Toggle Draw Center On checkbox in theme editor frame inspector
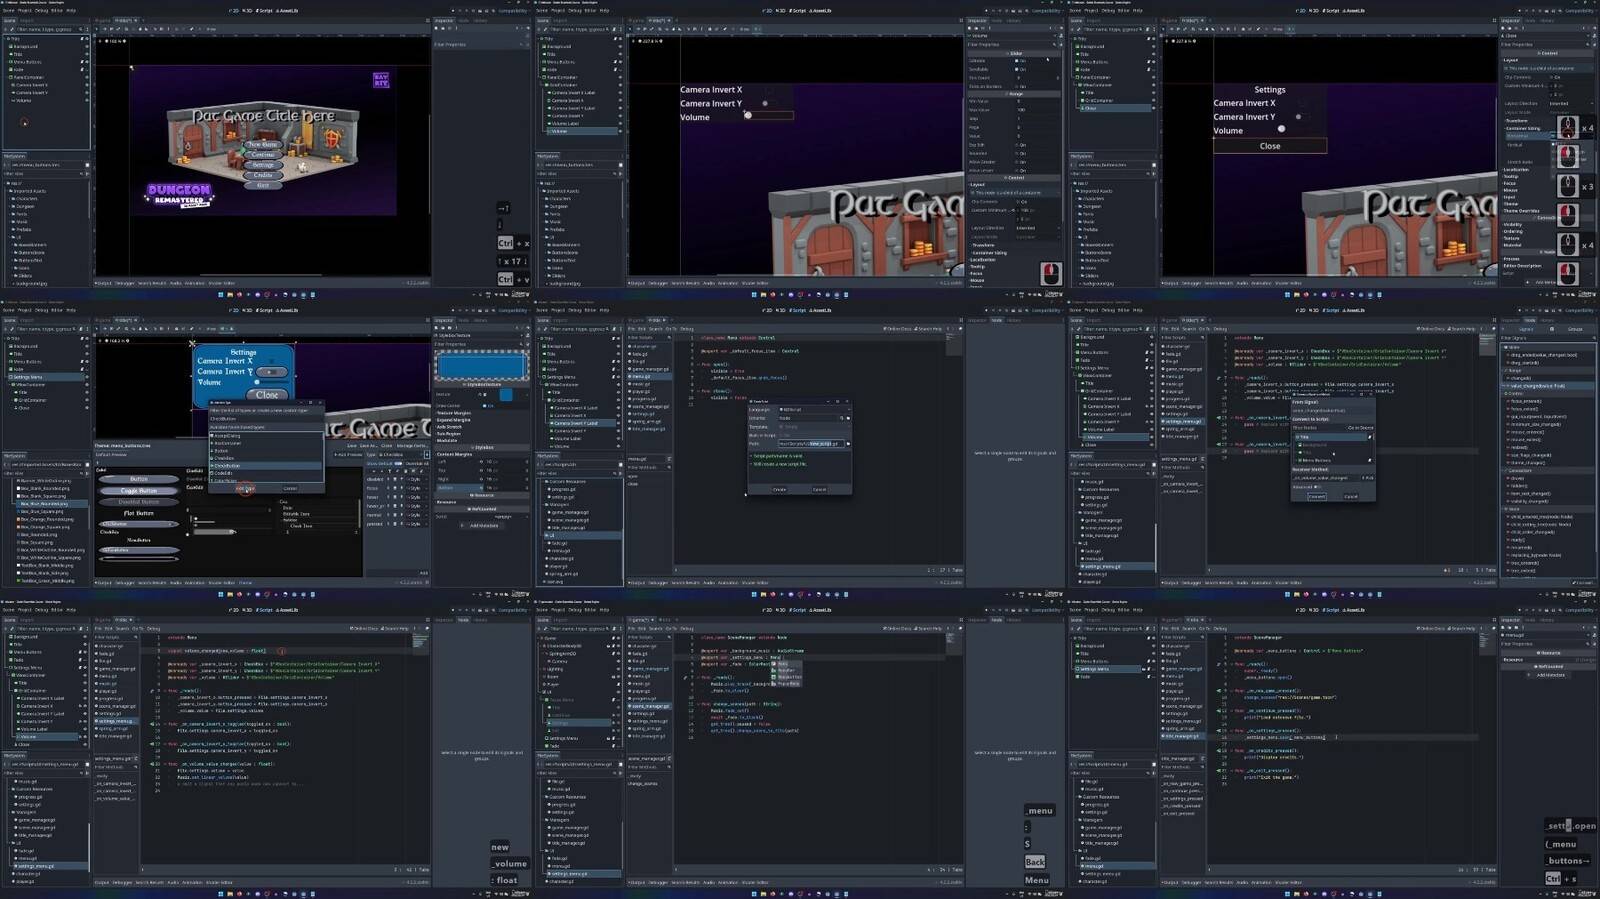This screenshot has width=1600, height=899. (486, 406)
